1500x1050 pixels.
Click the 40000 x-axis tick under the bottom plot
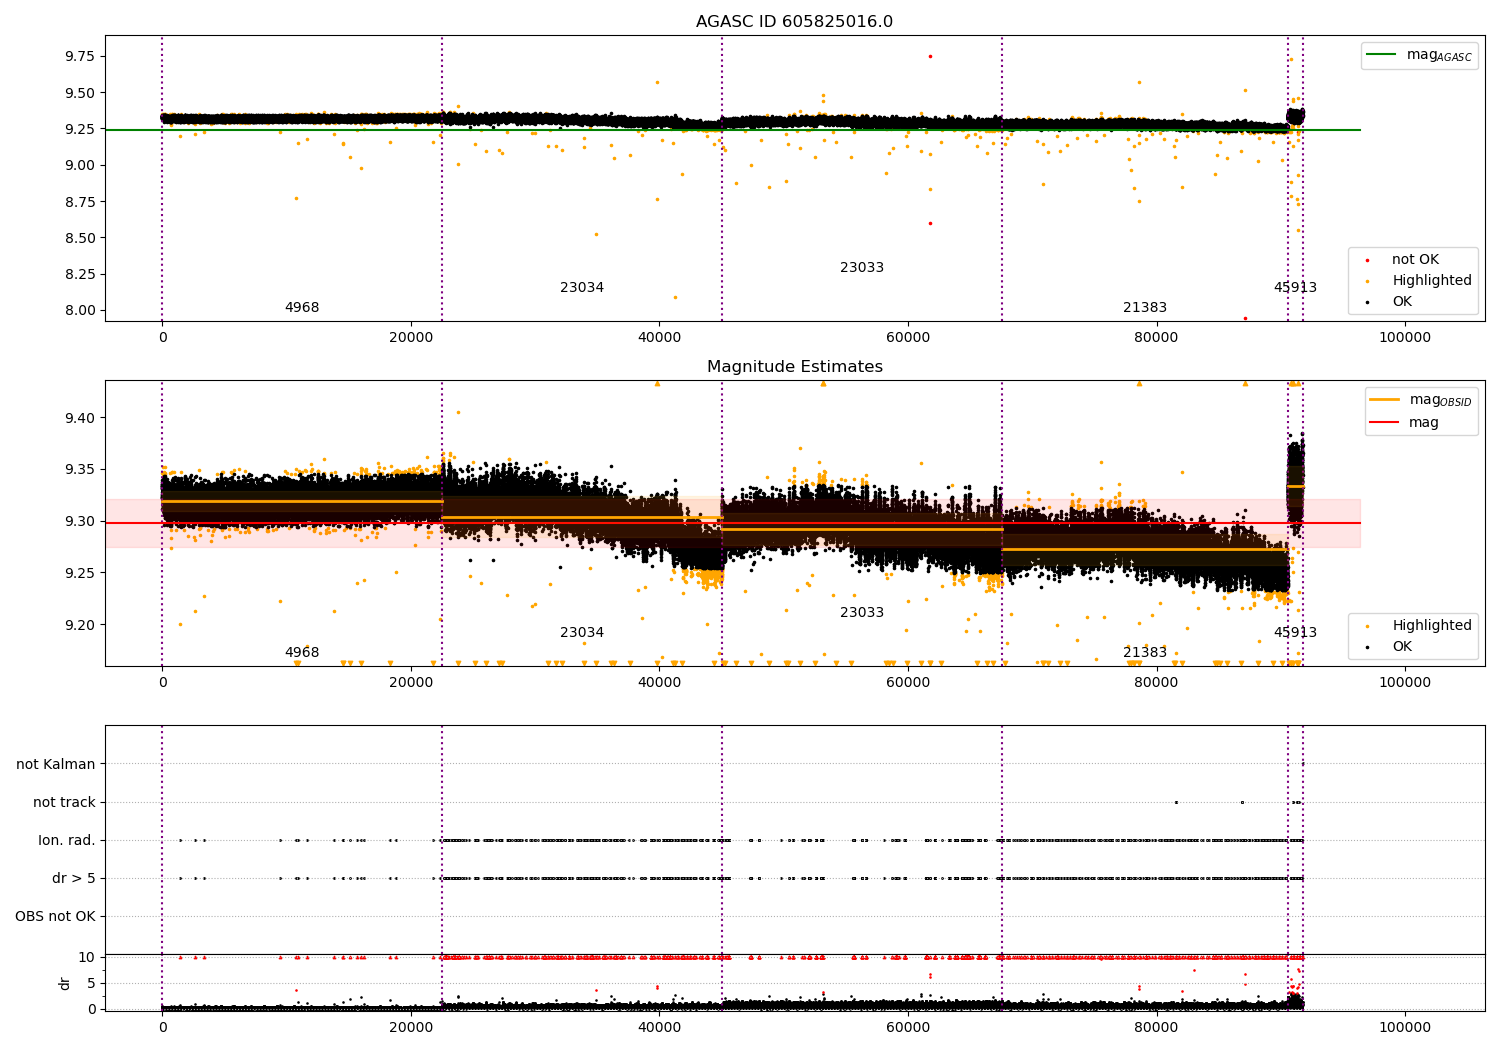click(x=659, y=1027)
